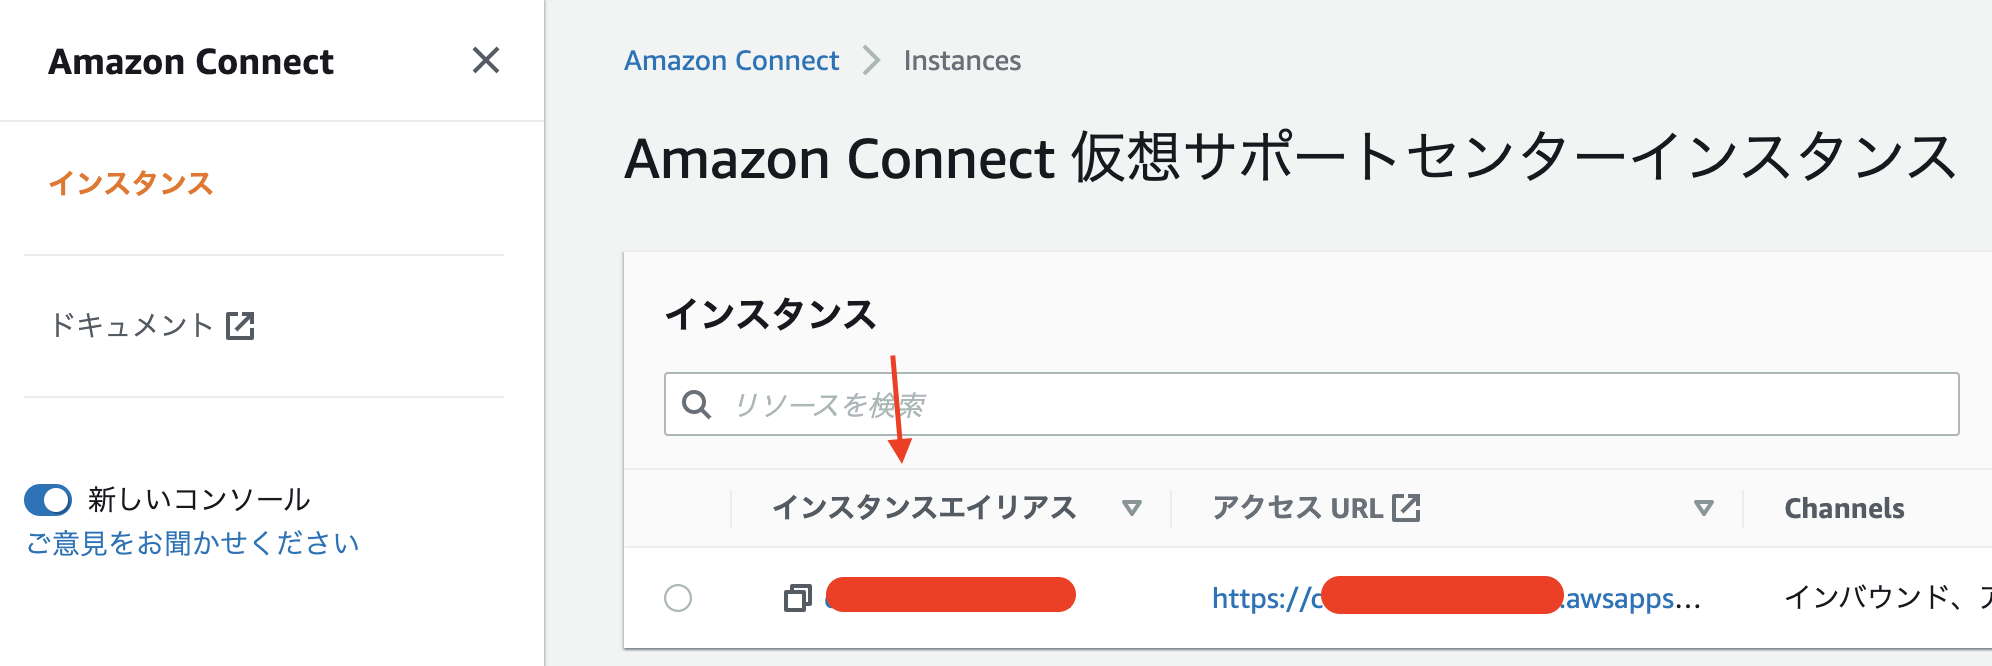
Task: Open the ドキュメント documentation page
Action: 132,324
